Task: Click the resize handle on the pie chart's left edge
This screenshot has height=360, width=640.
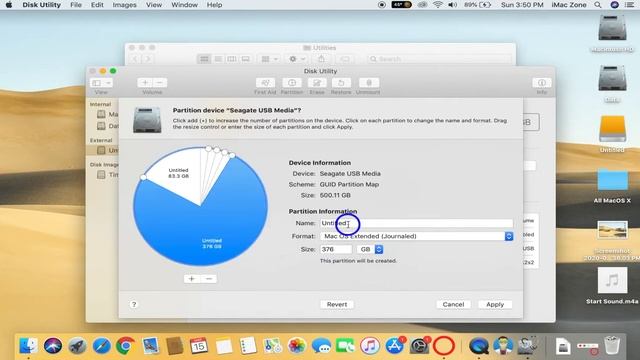Action: [x=143, y=177]
